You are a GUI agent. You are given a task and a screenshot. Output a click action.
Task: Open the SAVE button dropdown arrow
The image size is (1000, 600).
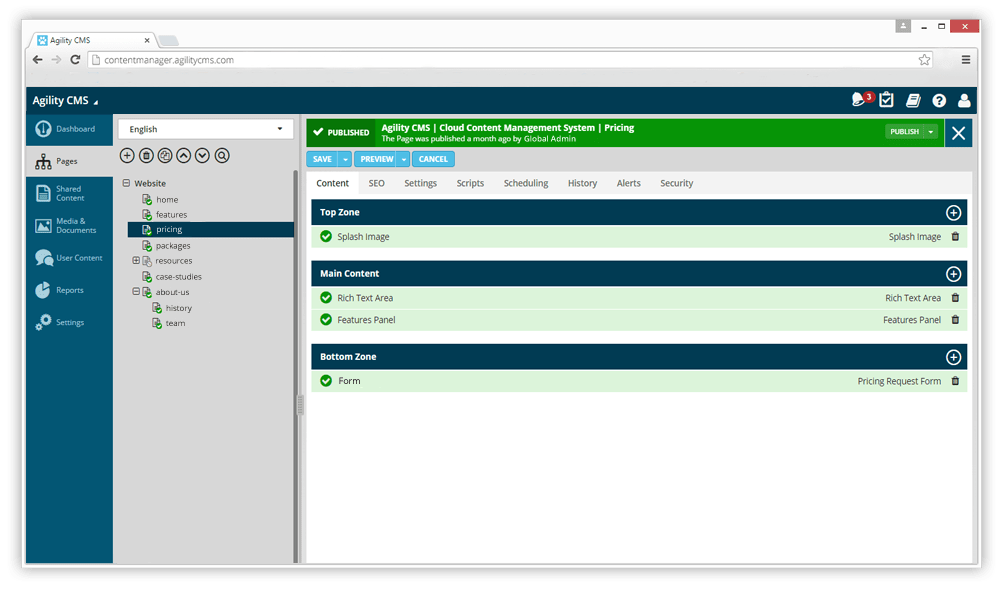coord(344,159)
